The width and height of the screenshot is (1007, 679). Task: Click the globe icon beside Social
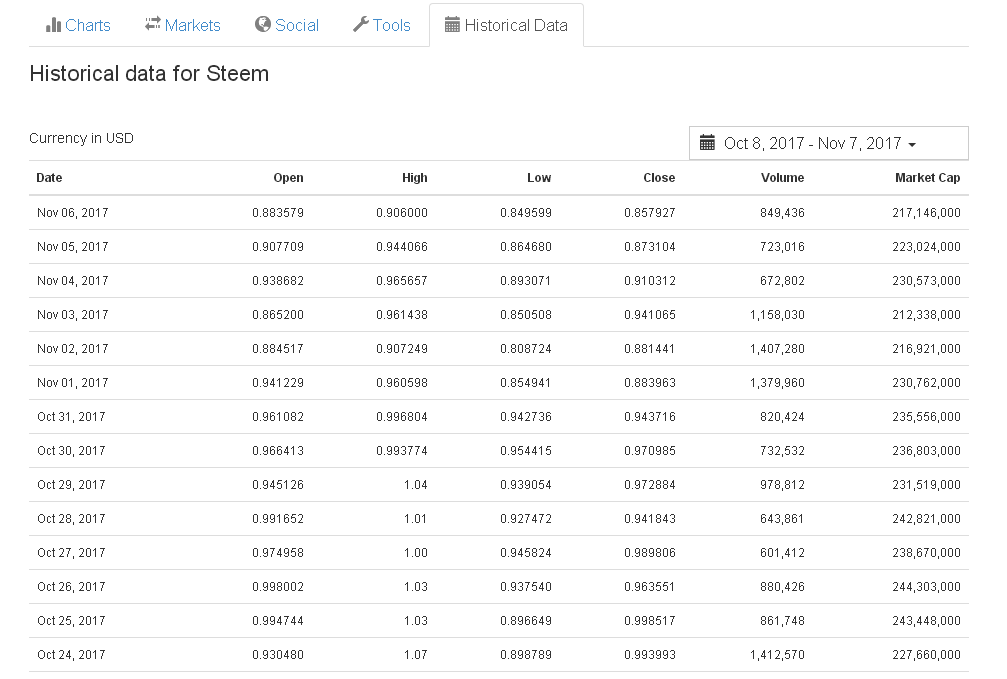click(263, 24)
